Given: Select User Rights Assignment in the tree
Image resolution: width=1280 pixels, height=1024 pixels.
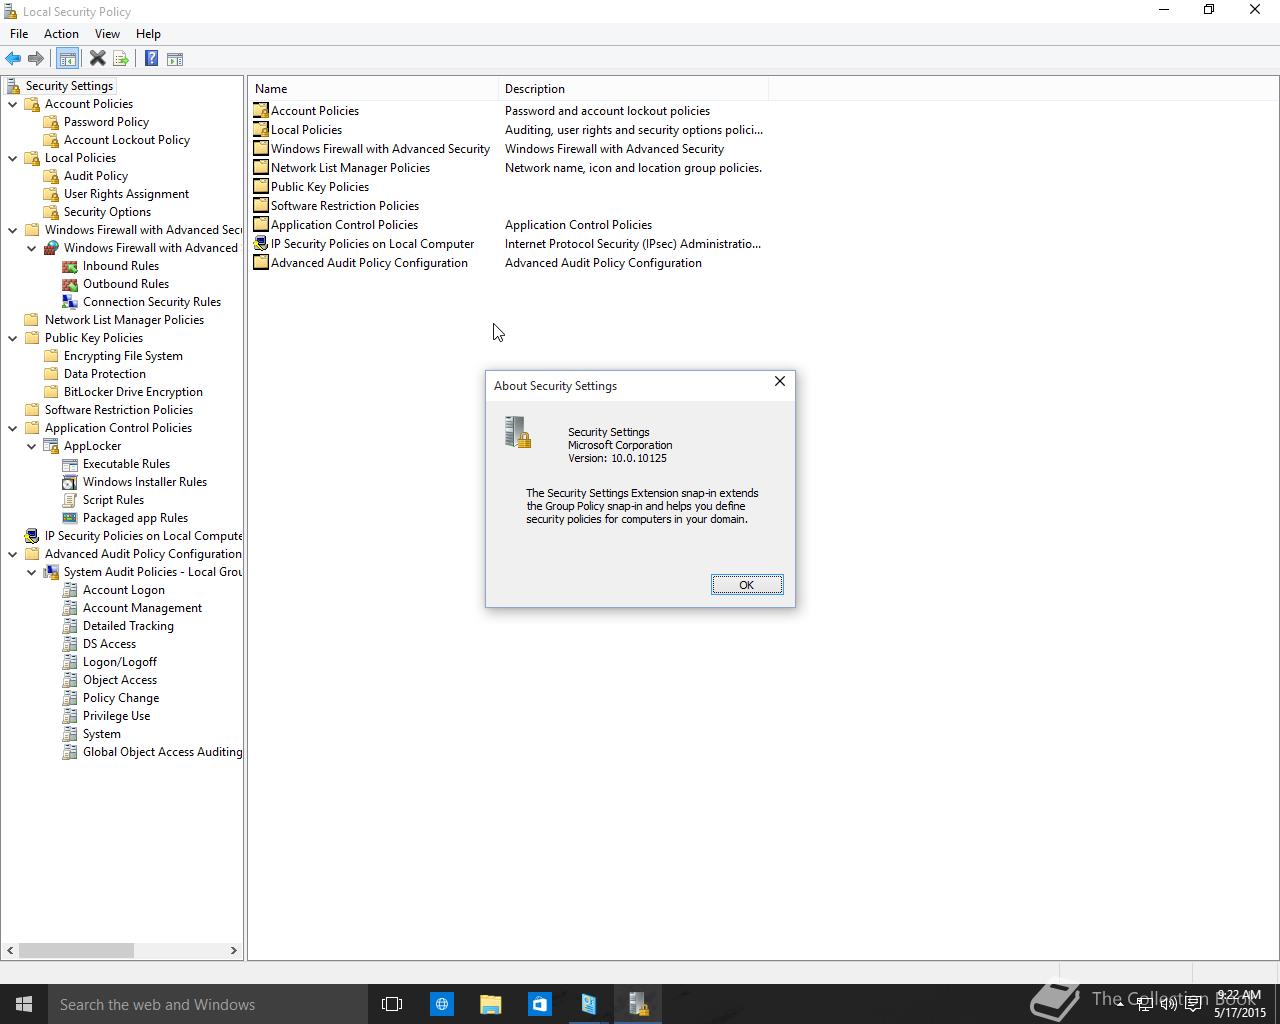Looking at the screenshot, I should (x=126, y=194).
